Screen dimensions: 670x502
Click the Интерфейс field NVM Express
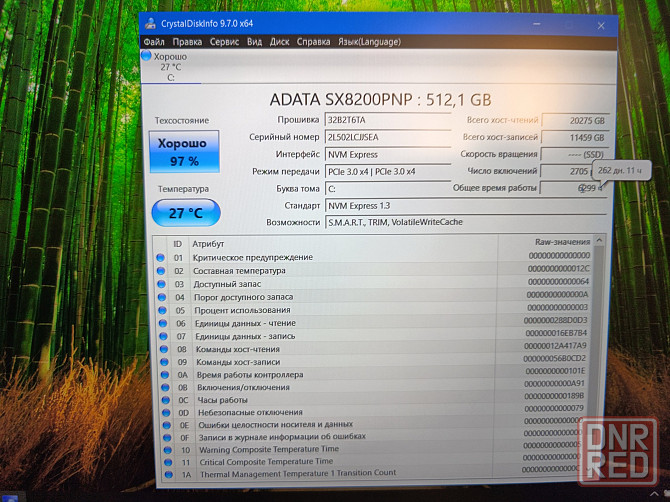tap(388, 155)
